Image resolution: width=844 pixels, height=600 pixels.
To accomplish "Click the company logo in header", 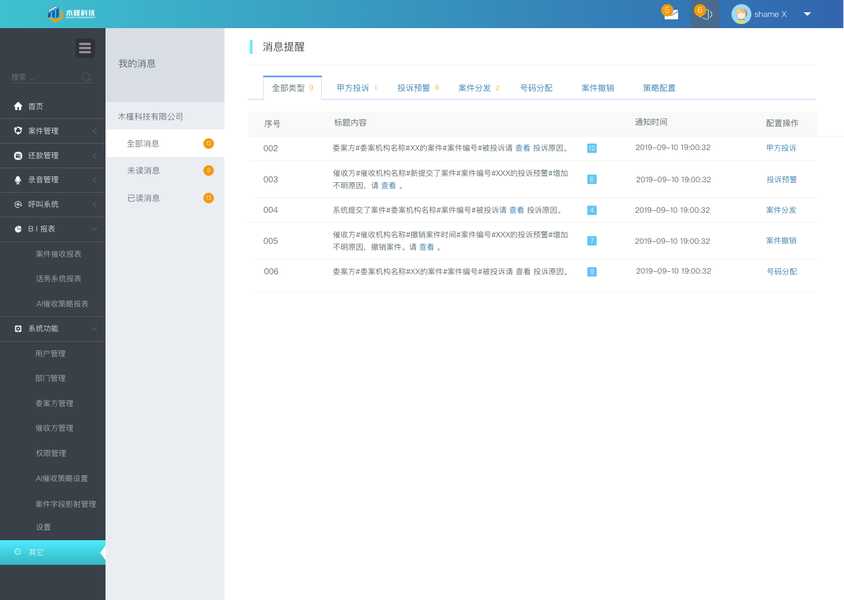I will tap(71, 13).
